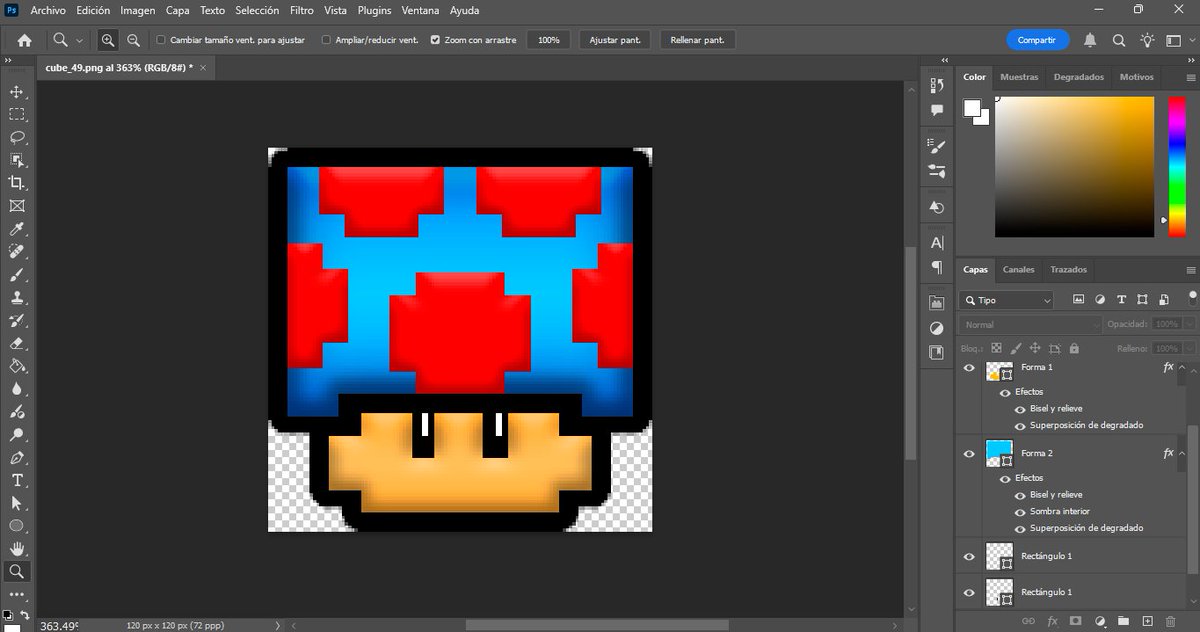Switch to the Trazados tab
The height and width of the screenshot is (632, 1200).
(x=1068, y=270)
